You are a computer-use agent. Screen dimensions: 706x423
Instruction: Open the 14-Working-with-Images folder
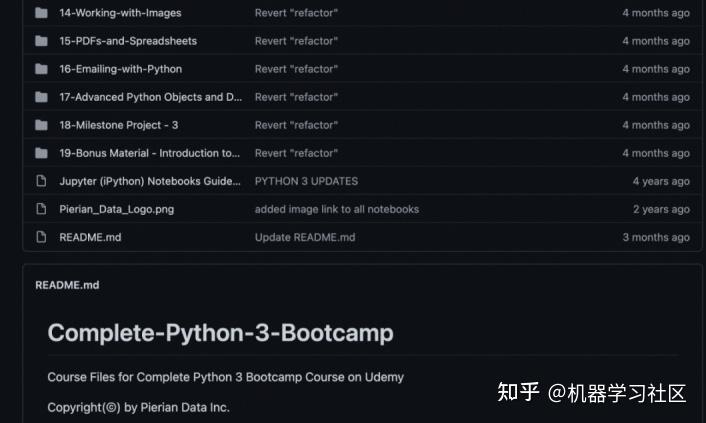point(120,13)
